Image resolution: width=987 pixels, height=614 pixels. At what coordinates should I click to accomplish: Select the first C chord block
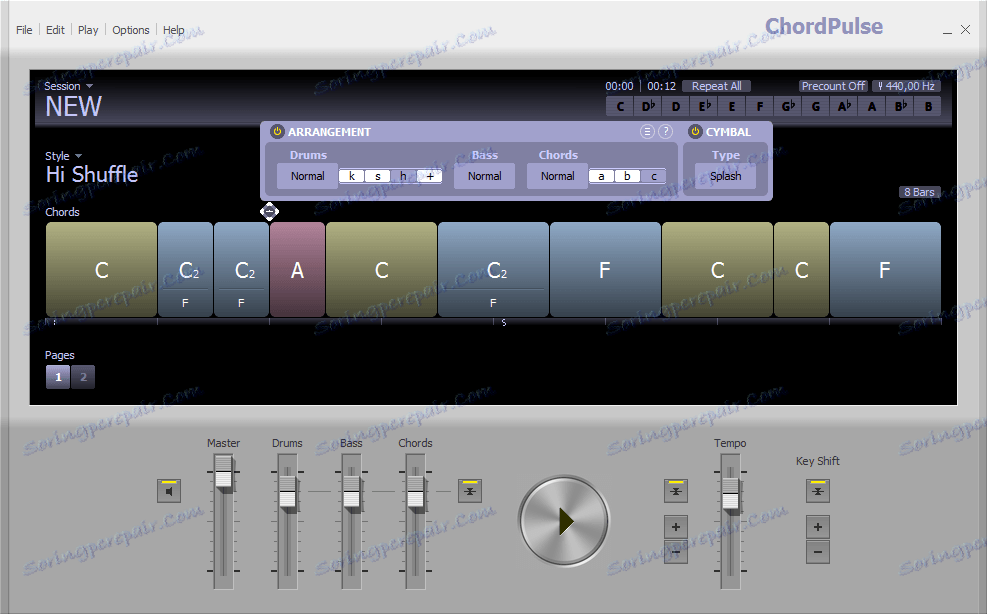pos(101,269)
